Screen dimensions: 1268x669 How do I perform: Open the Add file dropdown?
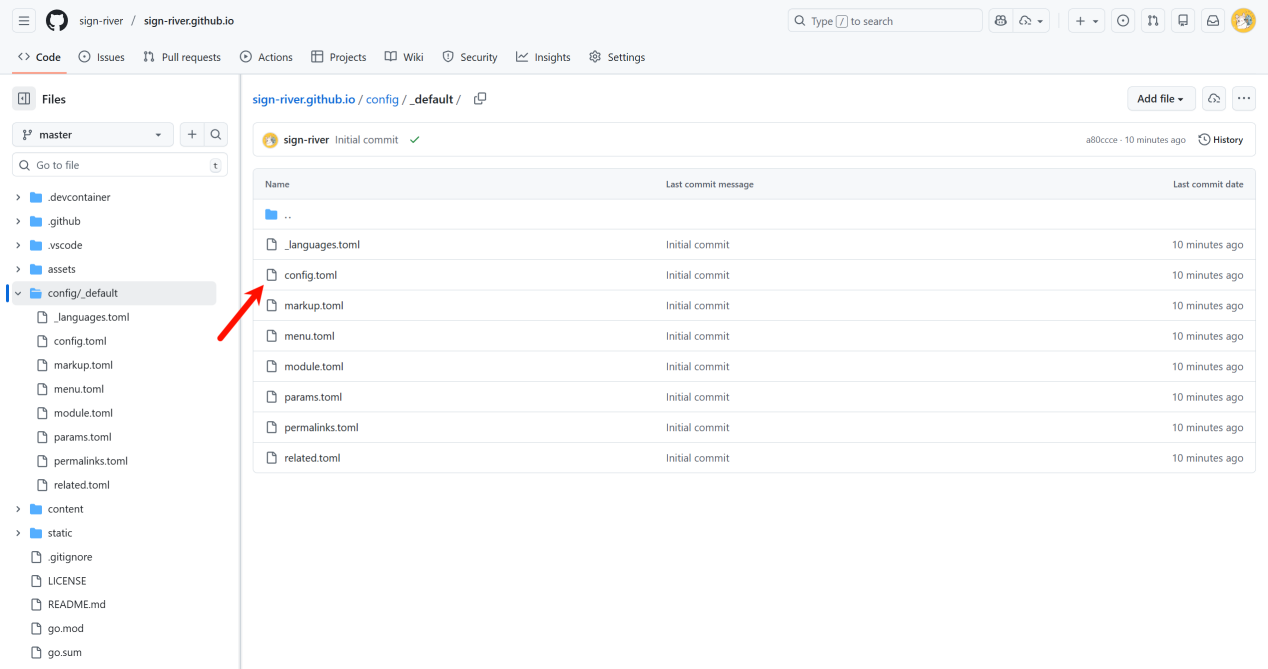coord(1161,99)
